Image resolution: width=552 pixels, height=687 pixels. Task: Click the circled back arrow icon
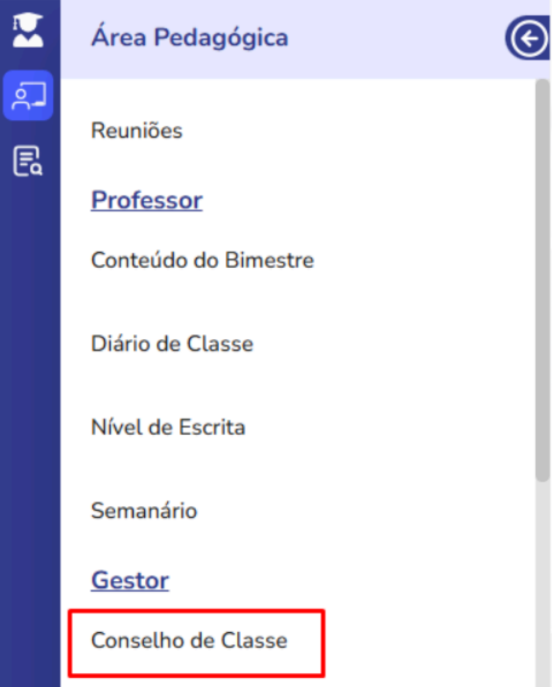(528, 39)
